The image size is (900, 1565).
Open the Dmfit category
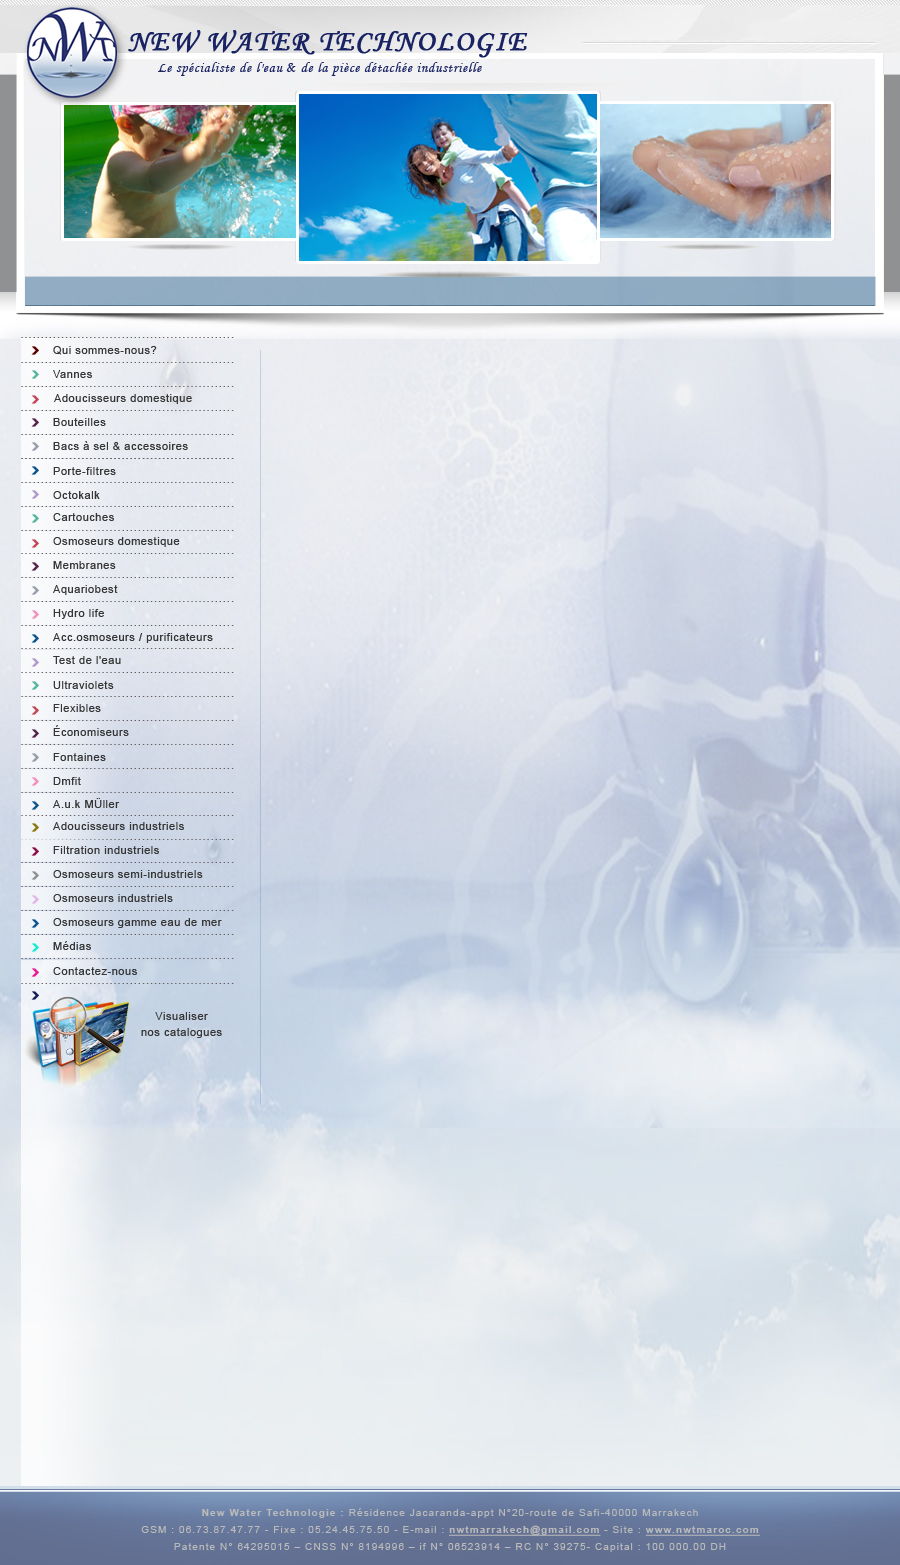67,782
